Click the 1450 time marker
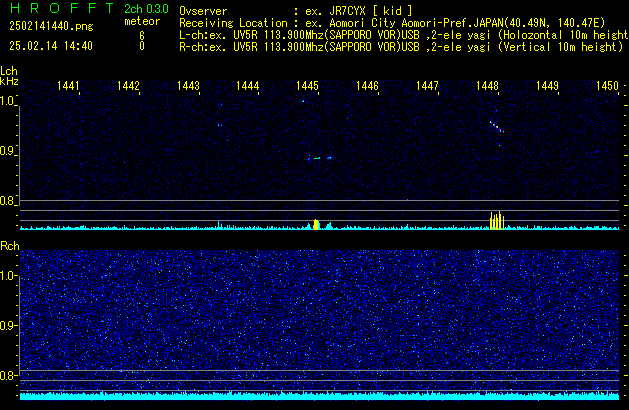This screenshot has width=629, height=410. point(607,86)
